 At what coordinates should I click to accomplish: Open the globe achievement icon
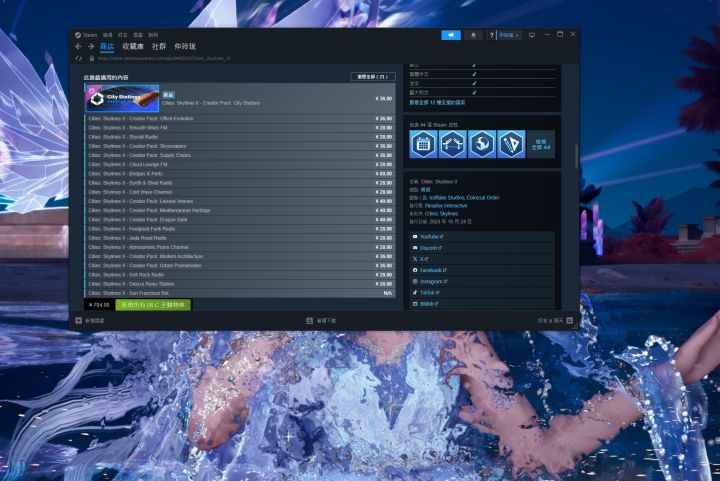click(482, 144)
